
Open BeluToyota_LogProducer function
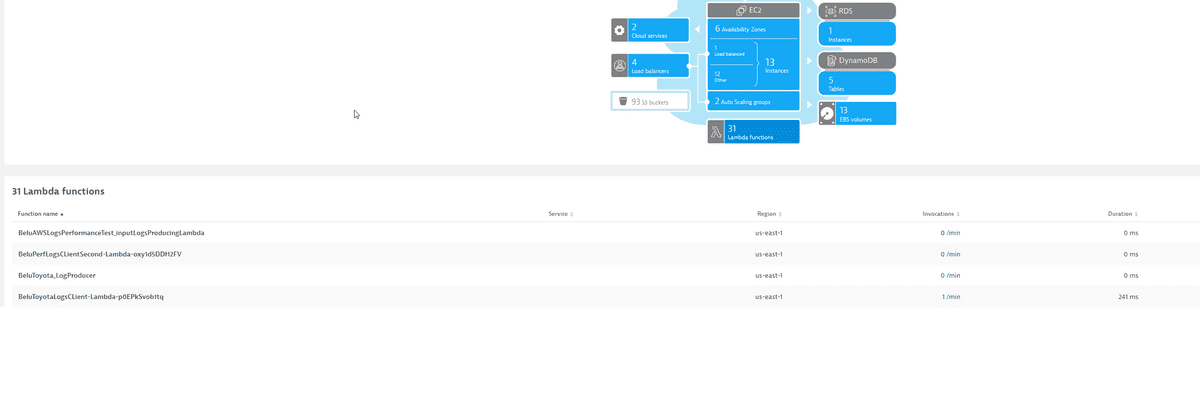(x=57, y=275)
